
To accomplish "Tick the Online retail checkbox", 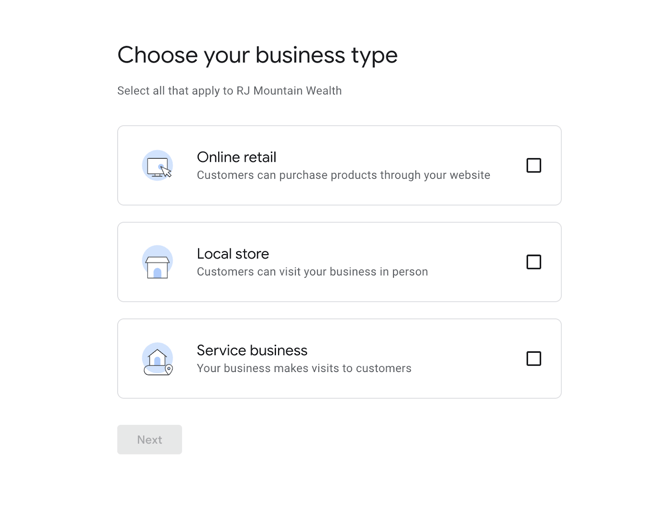I will [x=533, y=166].
